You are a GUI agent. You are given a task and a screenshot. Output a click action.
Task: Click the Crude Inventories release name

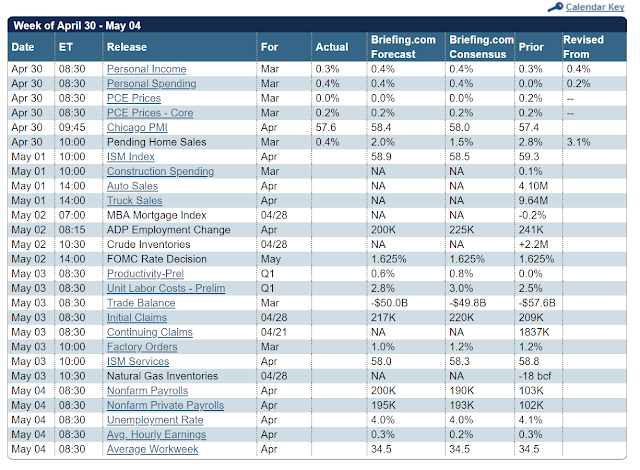[149, 244]
